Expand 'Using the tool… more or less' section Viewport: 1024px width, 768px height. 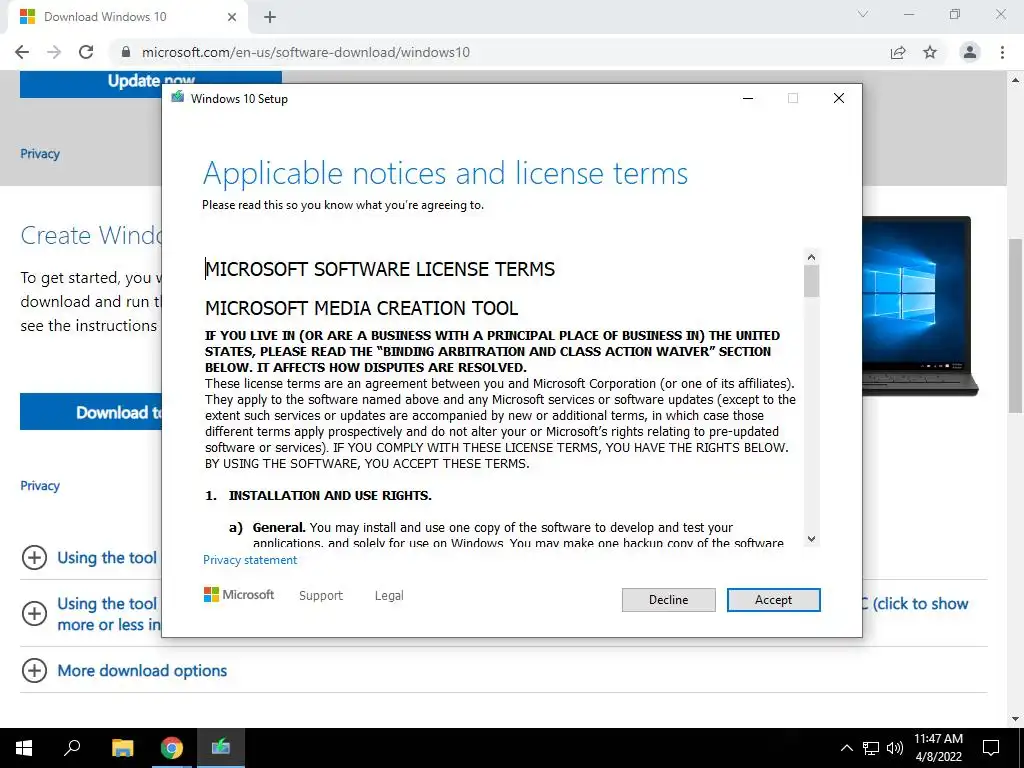(91, 614)
